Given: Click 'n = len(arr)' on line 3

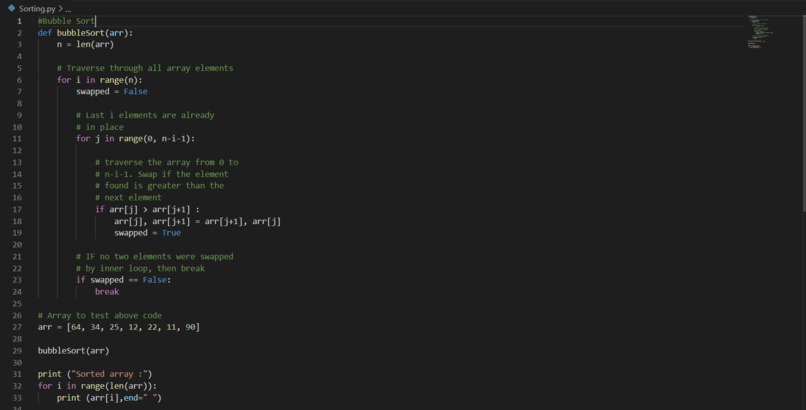Looking at the screenshot, I should click(x=85, y=45).
